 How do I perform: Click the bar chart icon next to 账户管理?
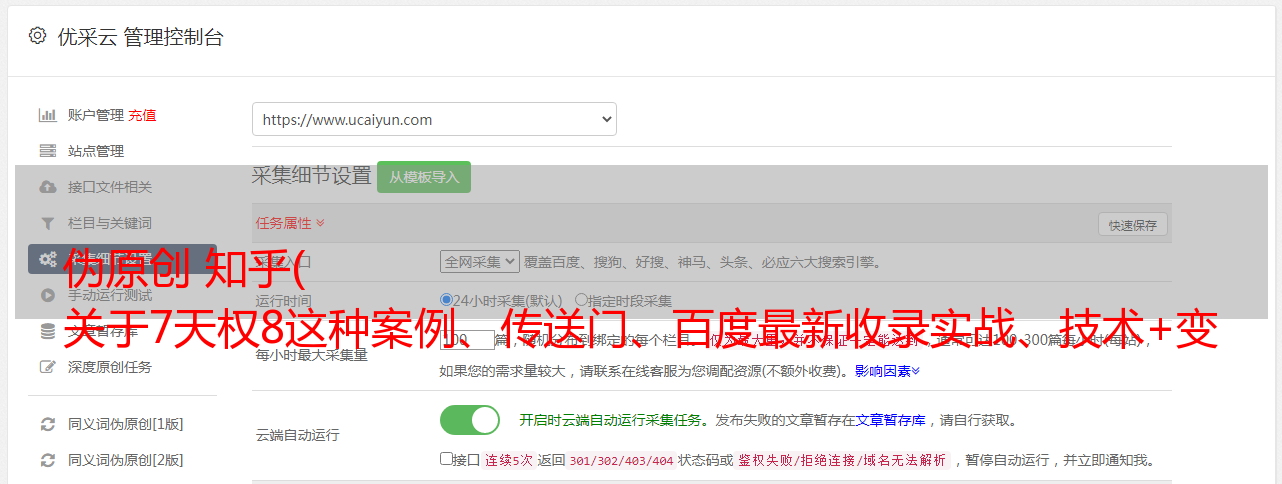pyautogui.click(x=47, y=115)
